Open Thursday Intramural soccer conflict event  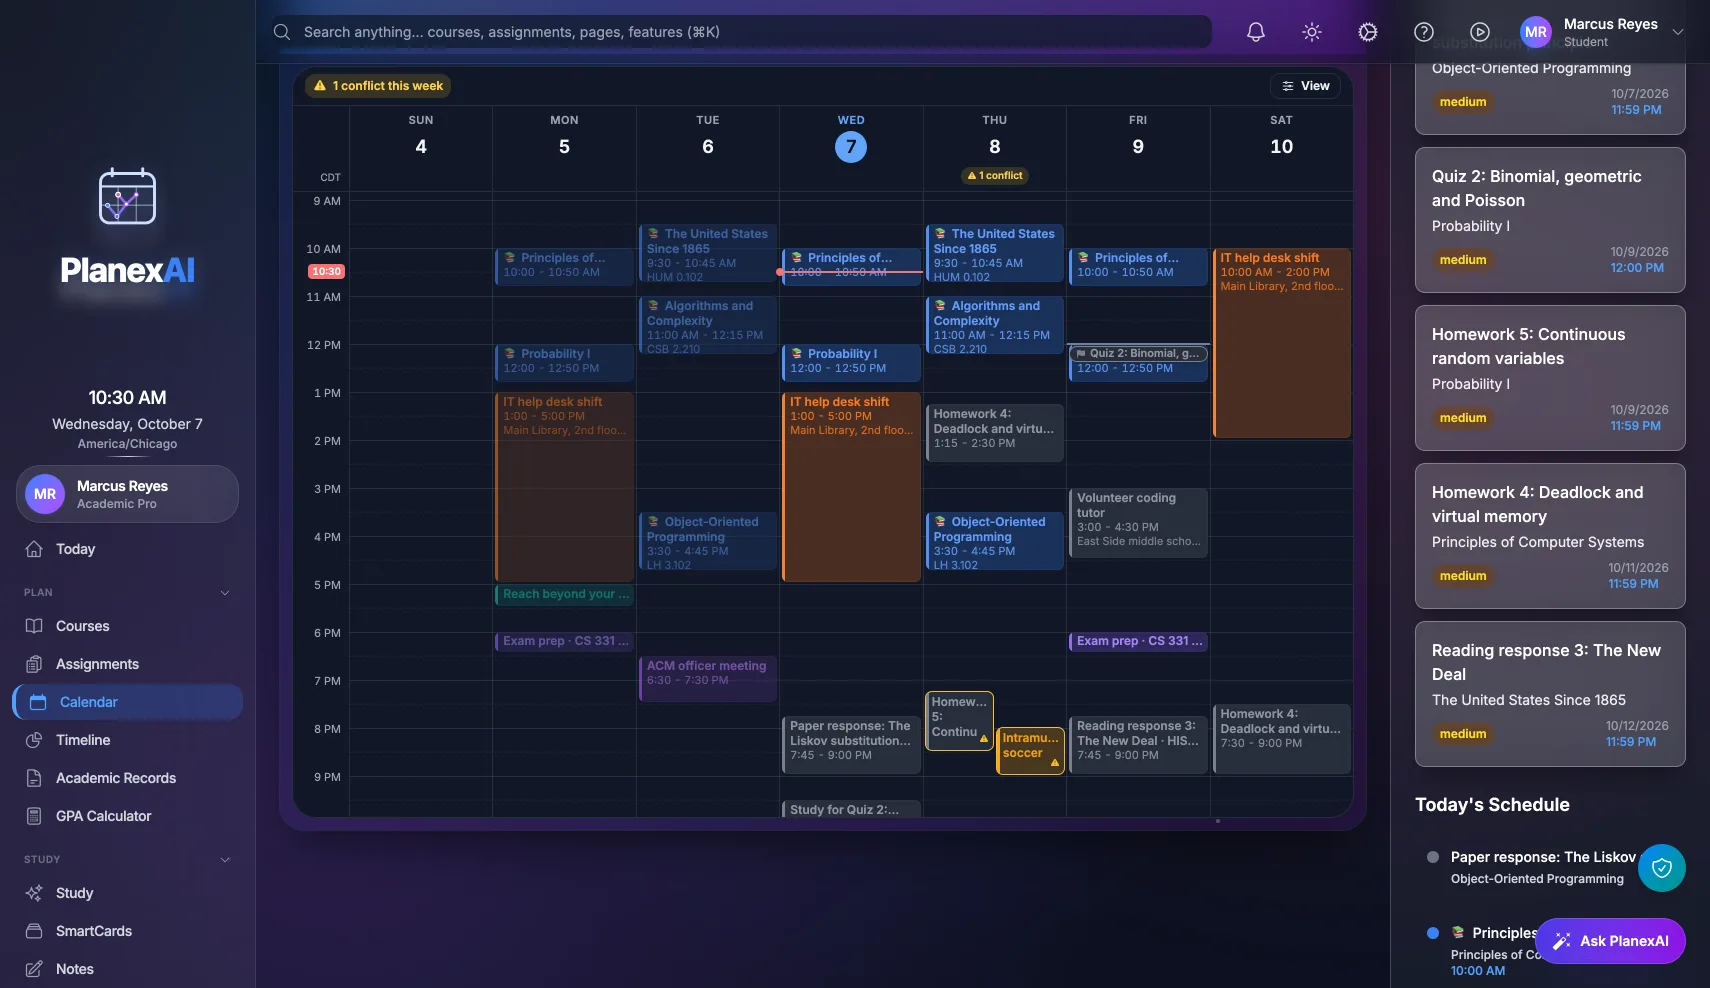(1030, 751)
